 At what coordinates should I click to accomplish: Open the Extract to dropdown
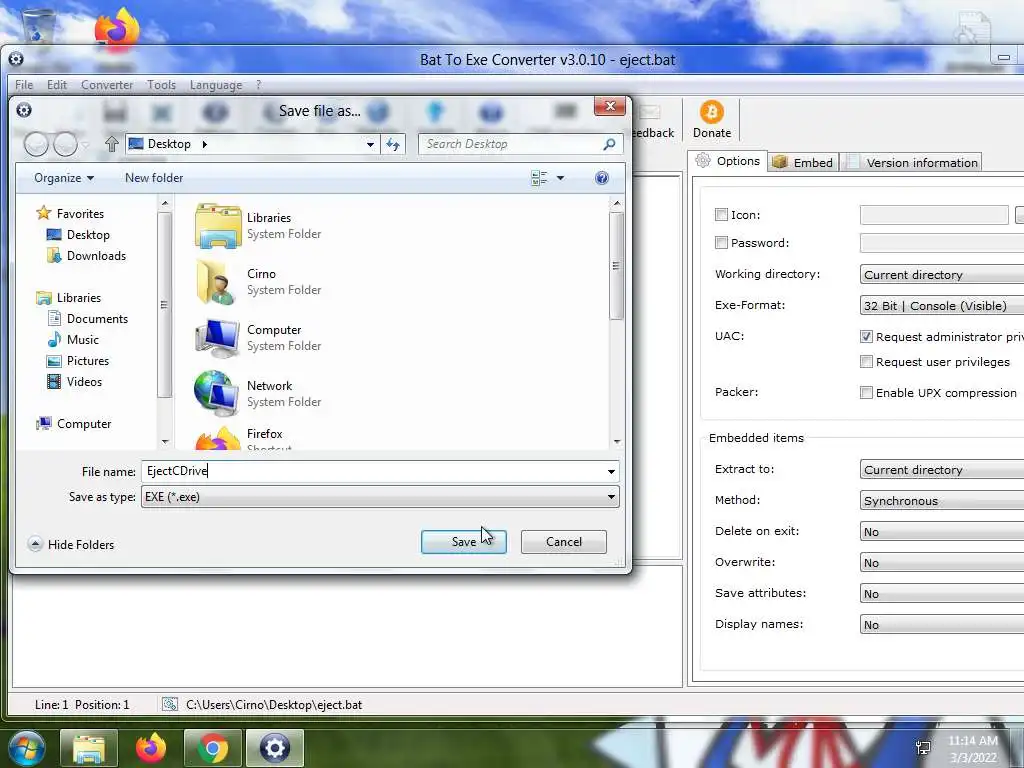[x=942, y=470]
